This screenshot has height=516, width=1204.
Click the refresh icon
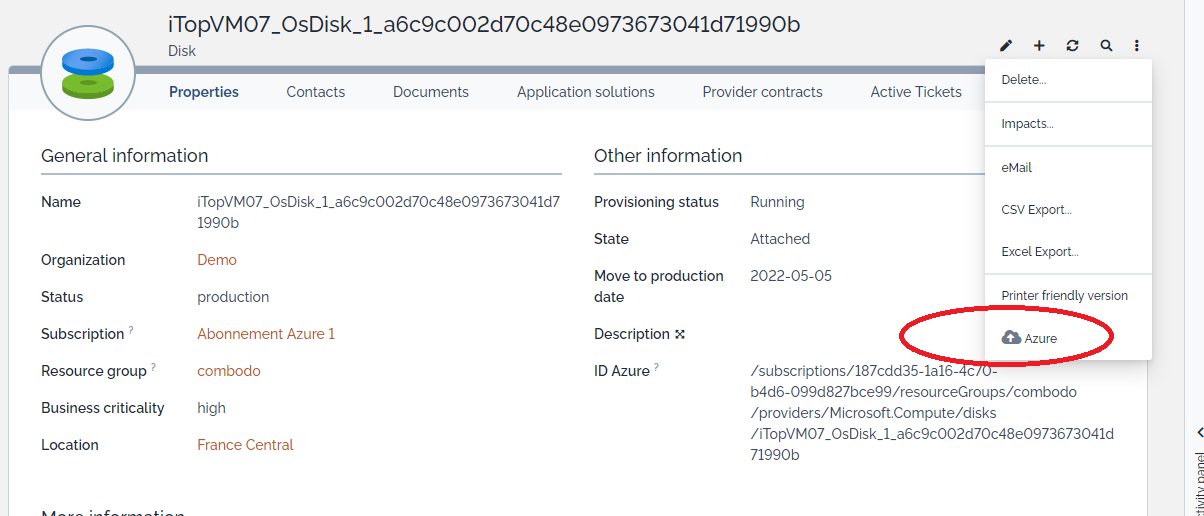tap(1072, 45)
